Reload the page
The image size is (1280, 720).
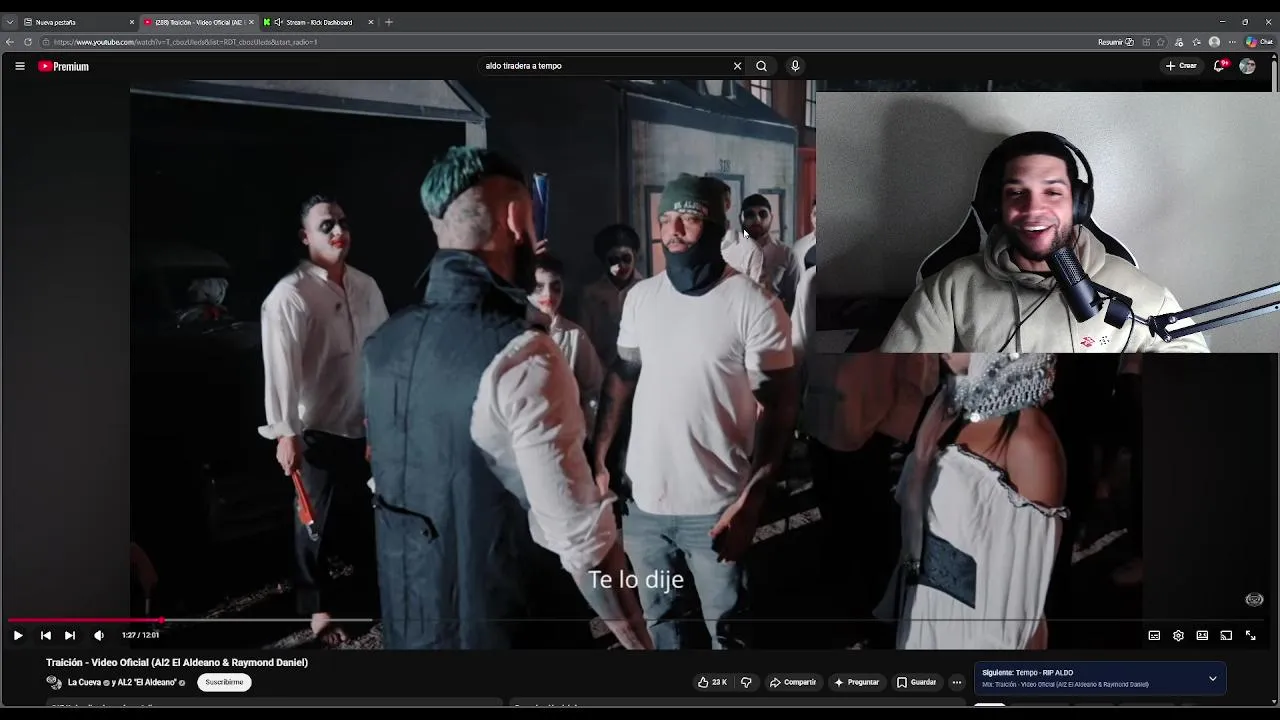point(28,42)
